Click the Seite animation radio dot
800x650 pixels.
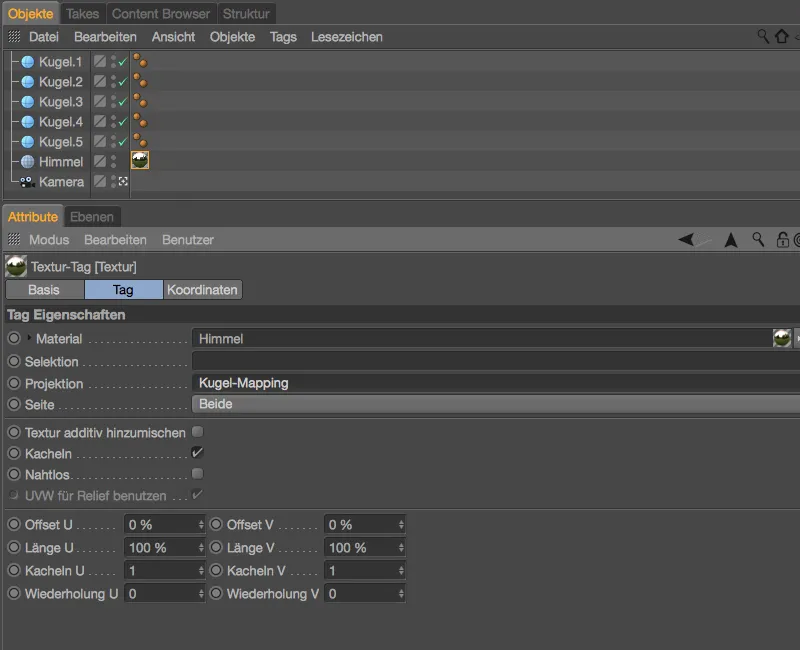[x=14, y=404]
